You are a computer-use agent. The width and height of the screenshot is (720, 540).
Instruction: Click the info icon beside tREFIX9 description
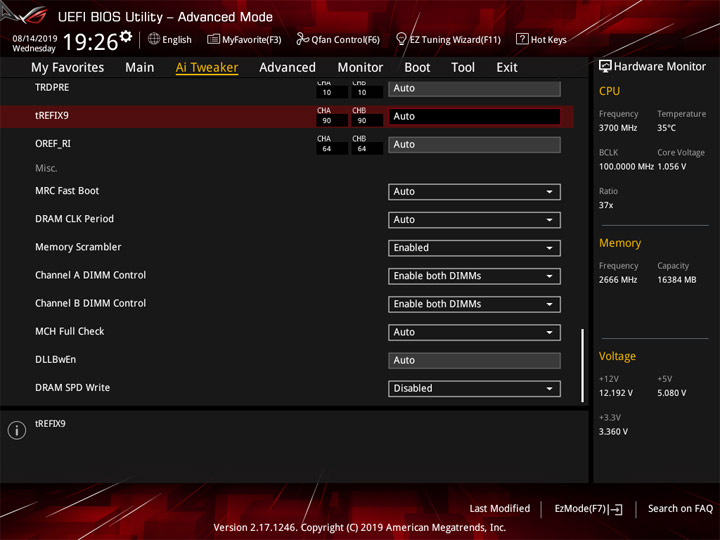click(17, 430)
